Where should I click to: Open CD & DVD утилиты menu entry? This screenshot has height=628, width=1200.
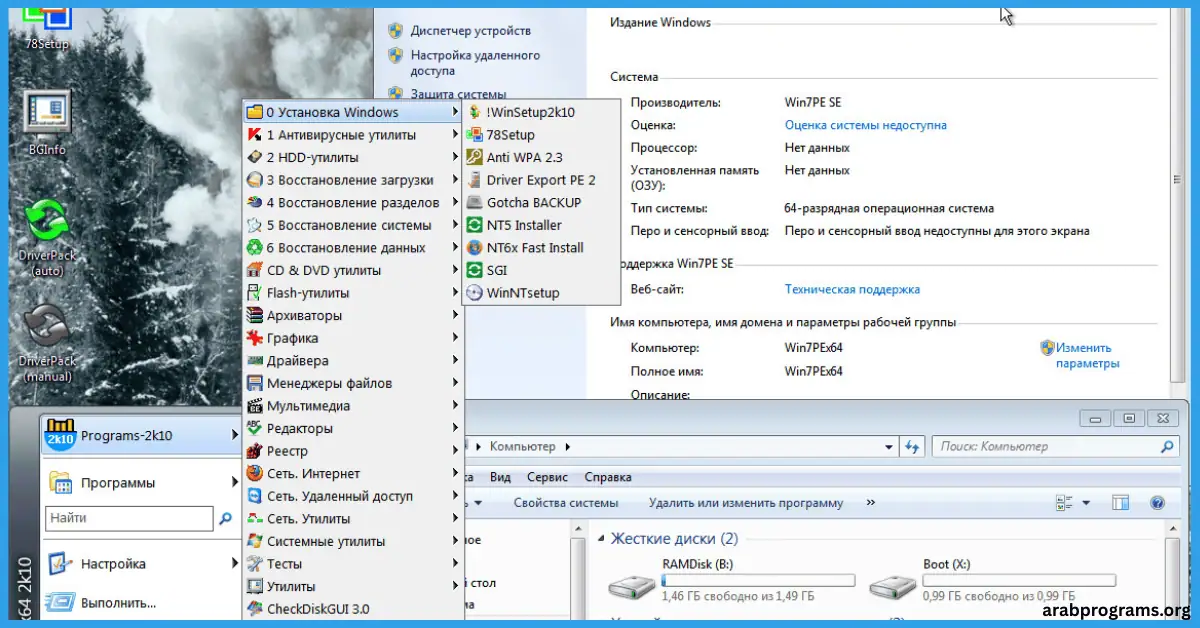[352, 270]
